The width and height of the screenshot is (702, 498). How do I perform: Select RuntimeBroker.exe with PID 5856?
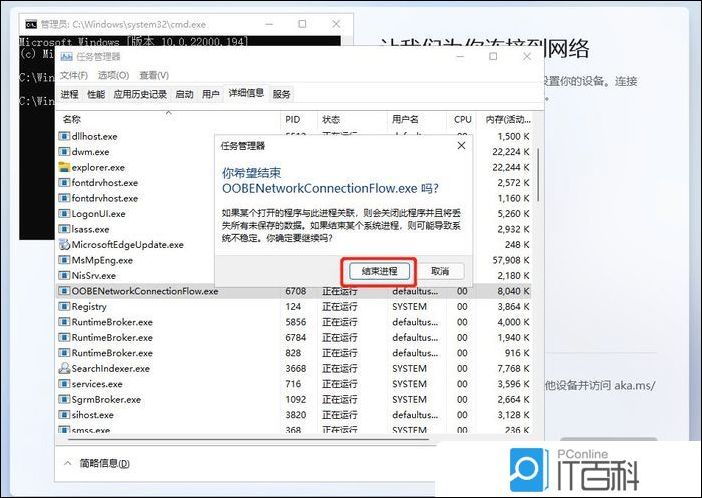pos(295,322)
